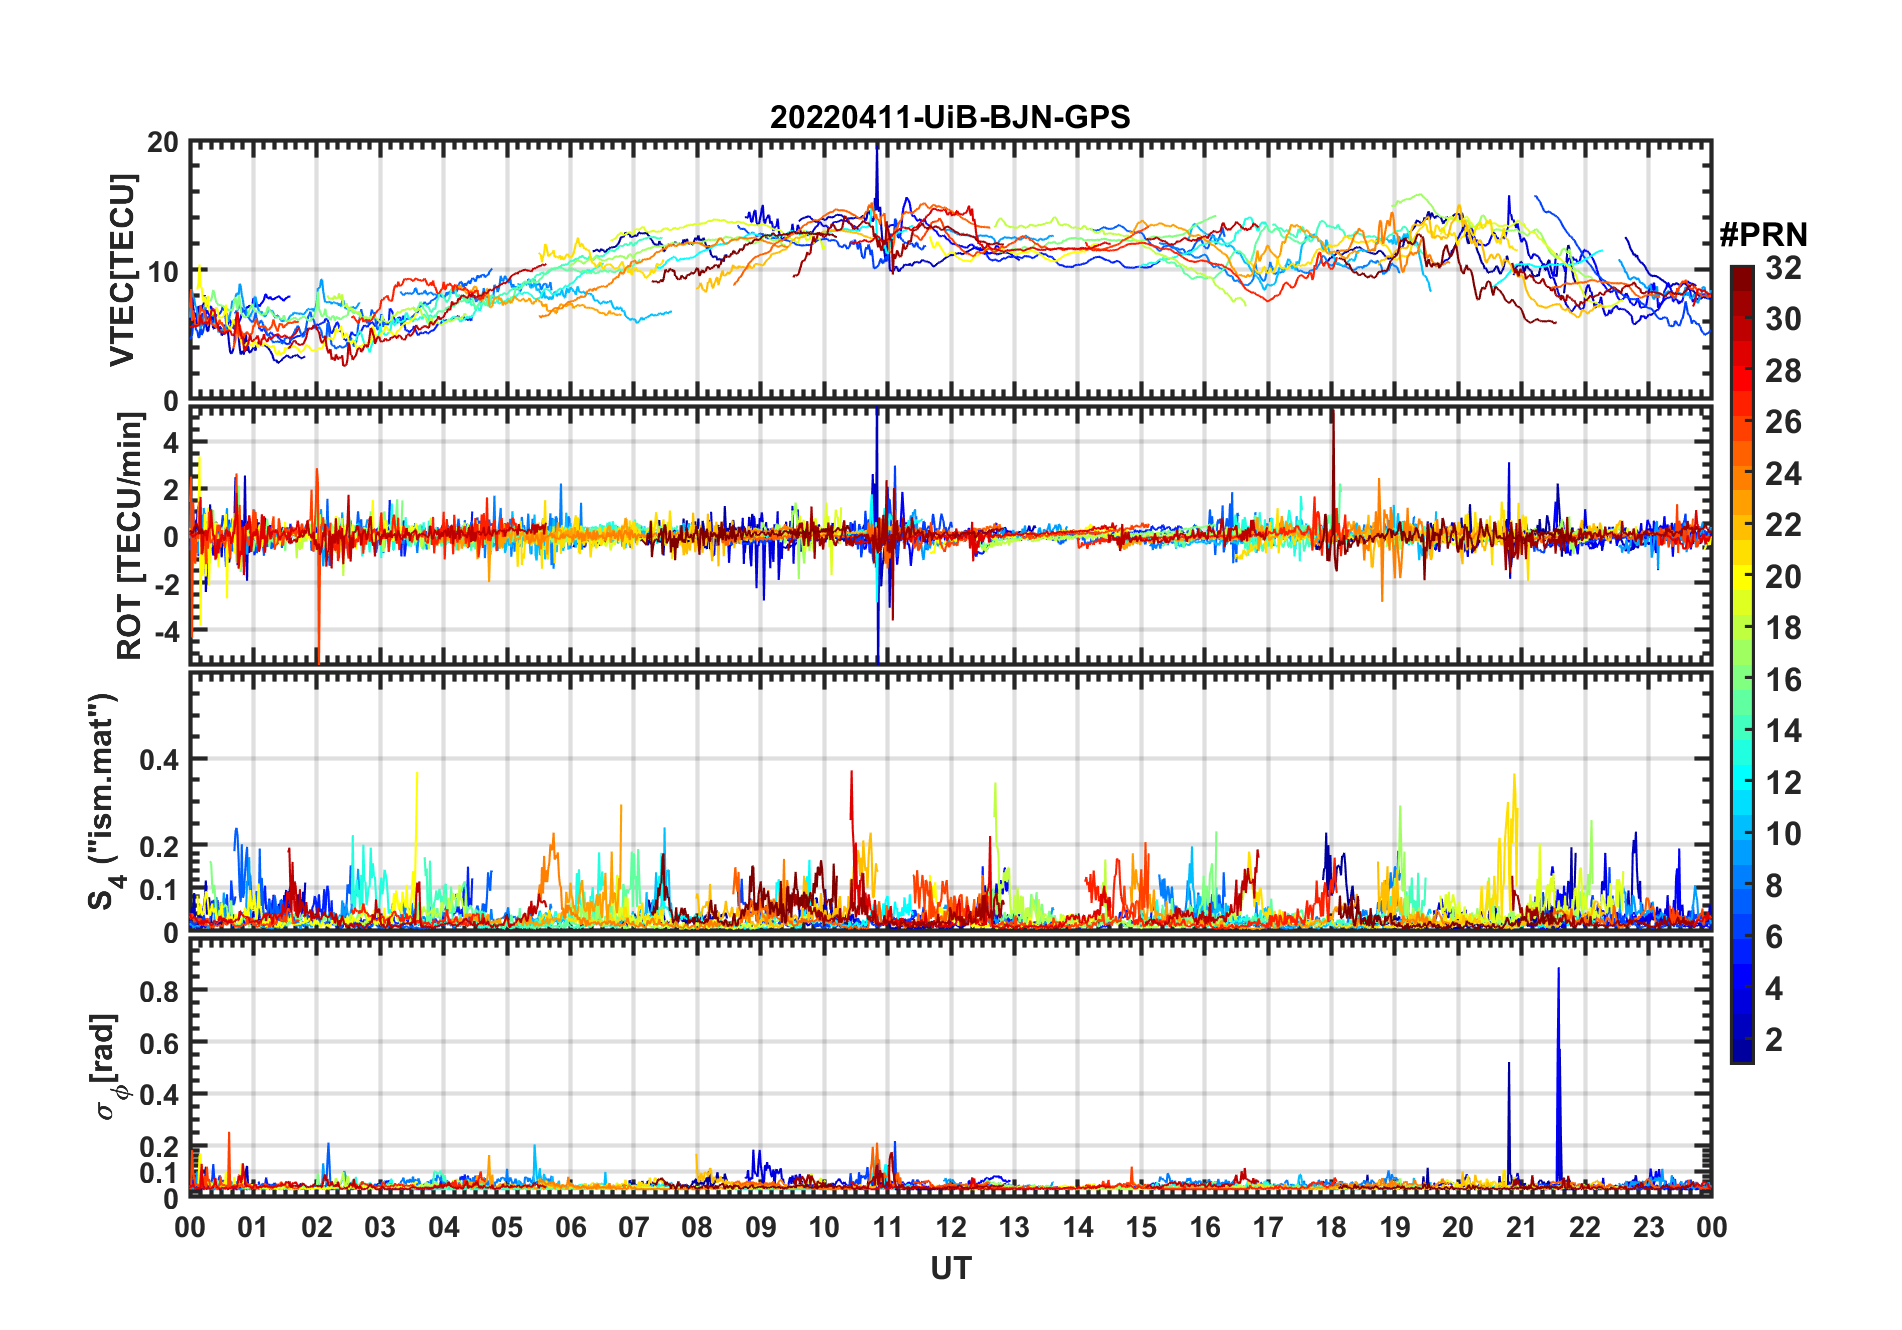Click colorbar tick label "14"
The width and height of the screenshot is (1902, 1330).
pyautogui.click(x=1783, y=731)
